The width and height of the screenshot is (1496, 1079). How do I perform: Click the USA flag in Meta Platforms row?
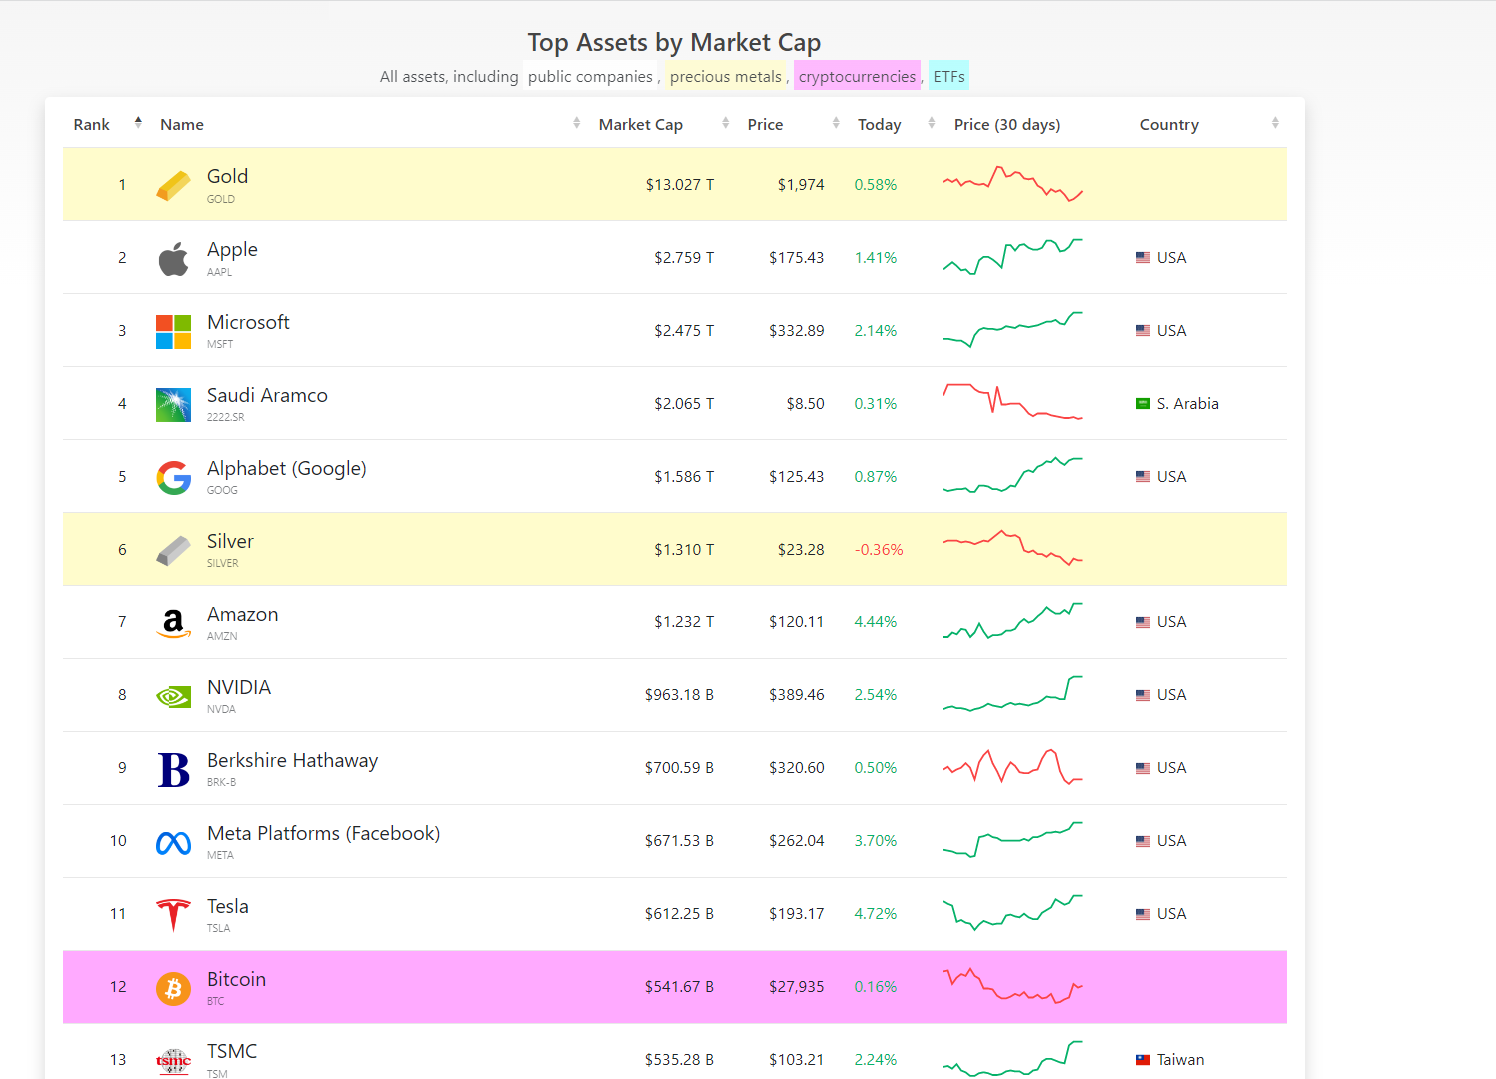1143,841
